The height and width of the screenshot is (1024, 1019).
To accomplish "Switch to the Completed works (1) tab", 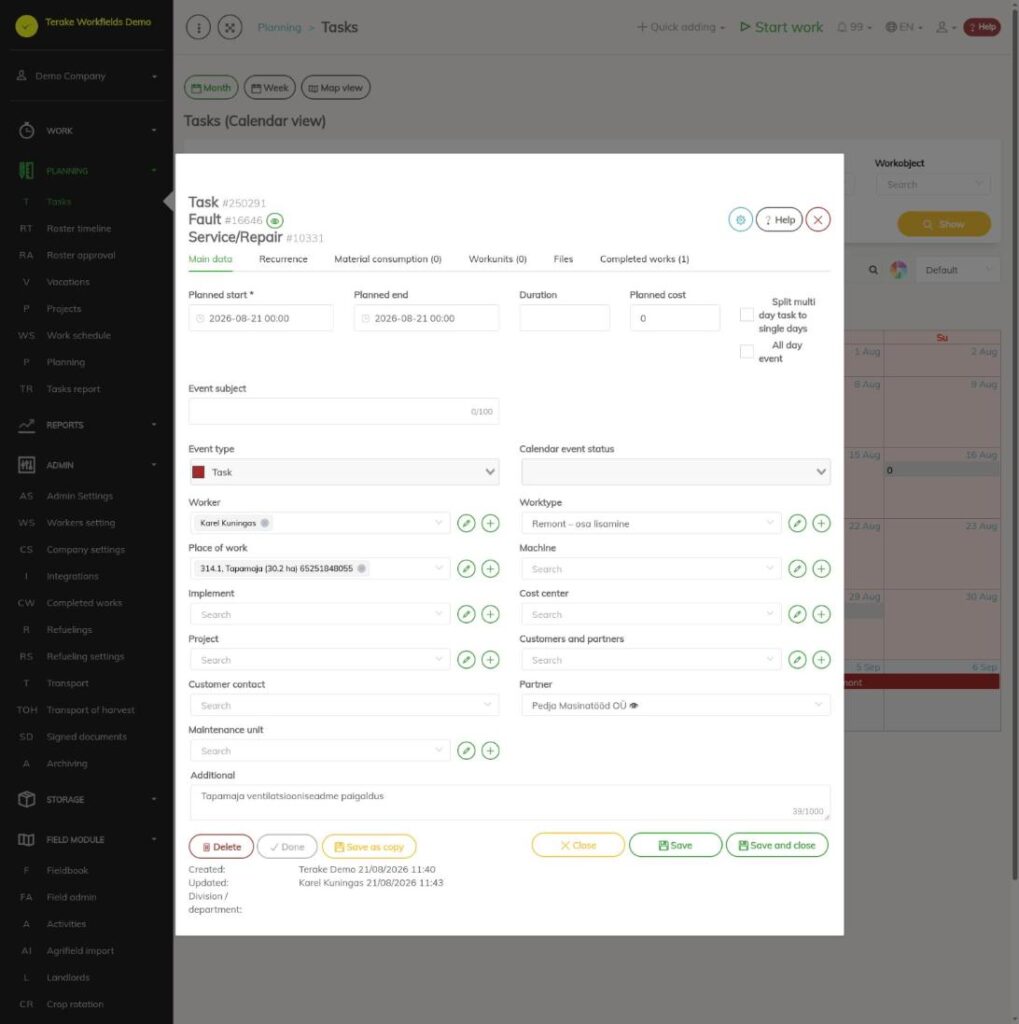I will [644, 259].
